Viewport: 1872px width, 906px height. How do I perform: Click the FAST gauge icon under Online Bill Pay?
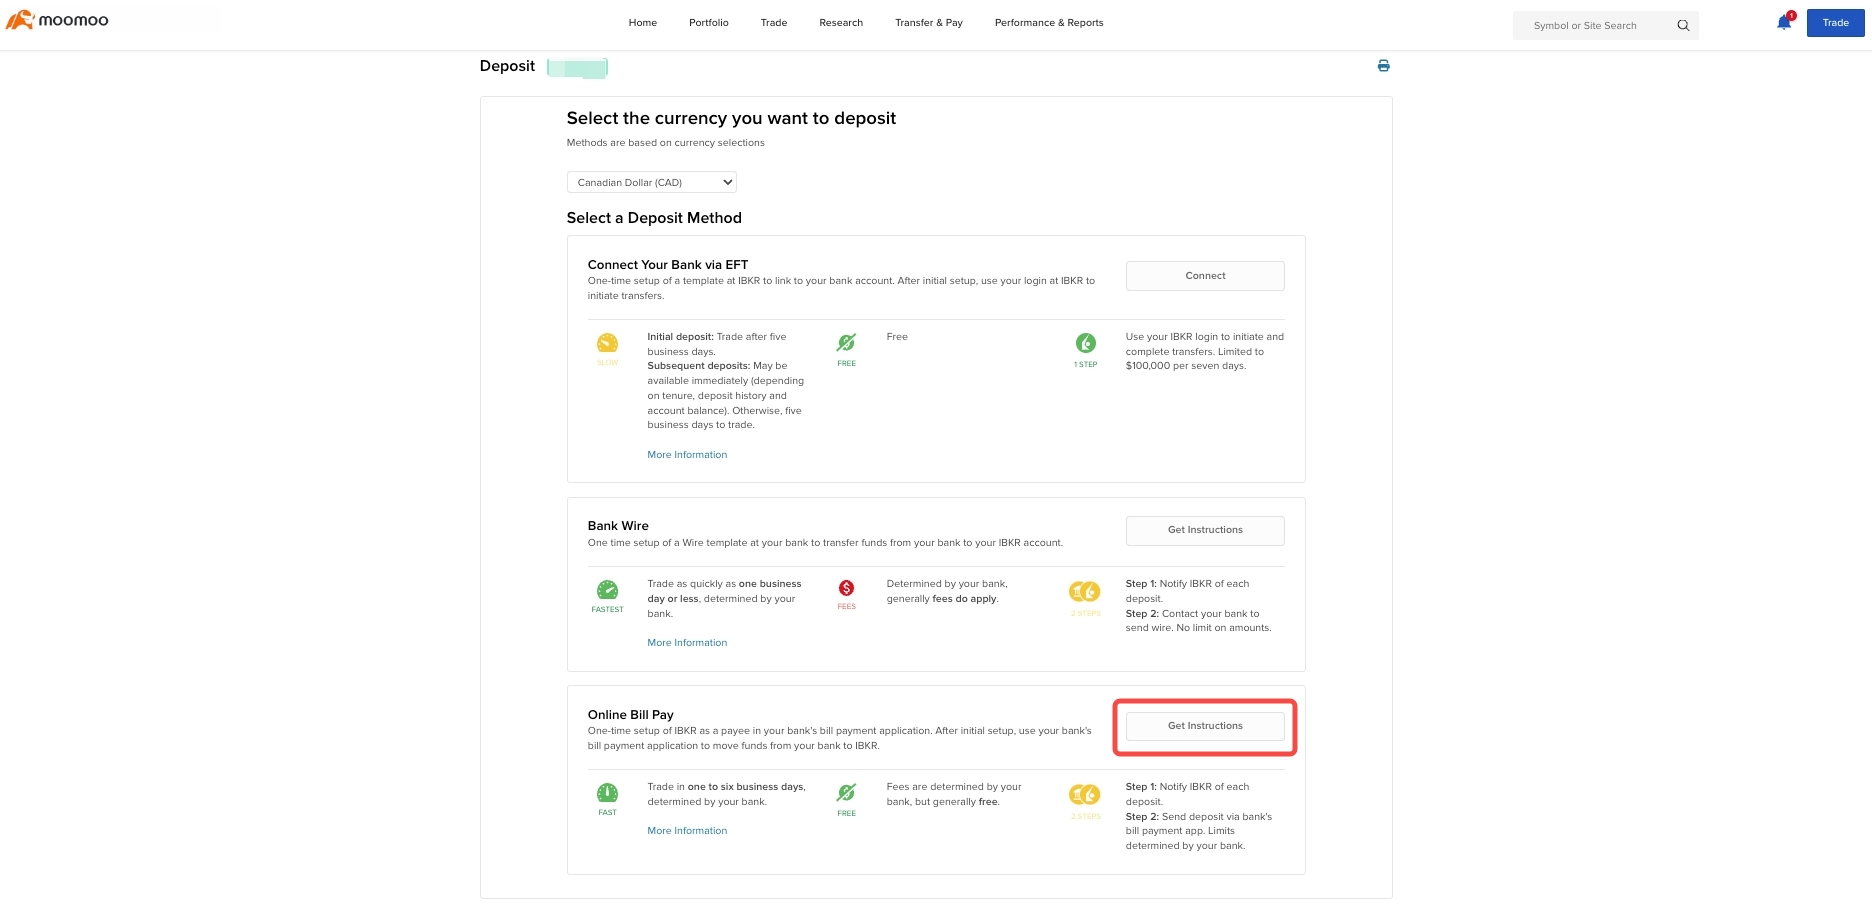(x=607, y=793)
